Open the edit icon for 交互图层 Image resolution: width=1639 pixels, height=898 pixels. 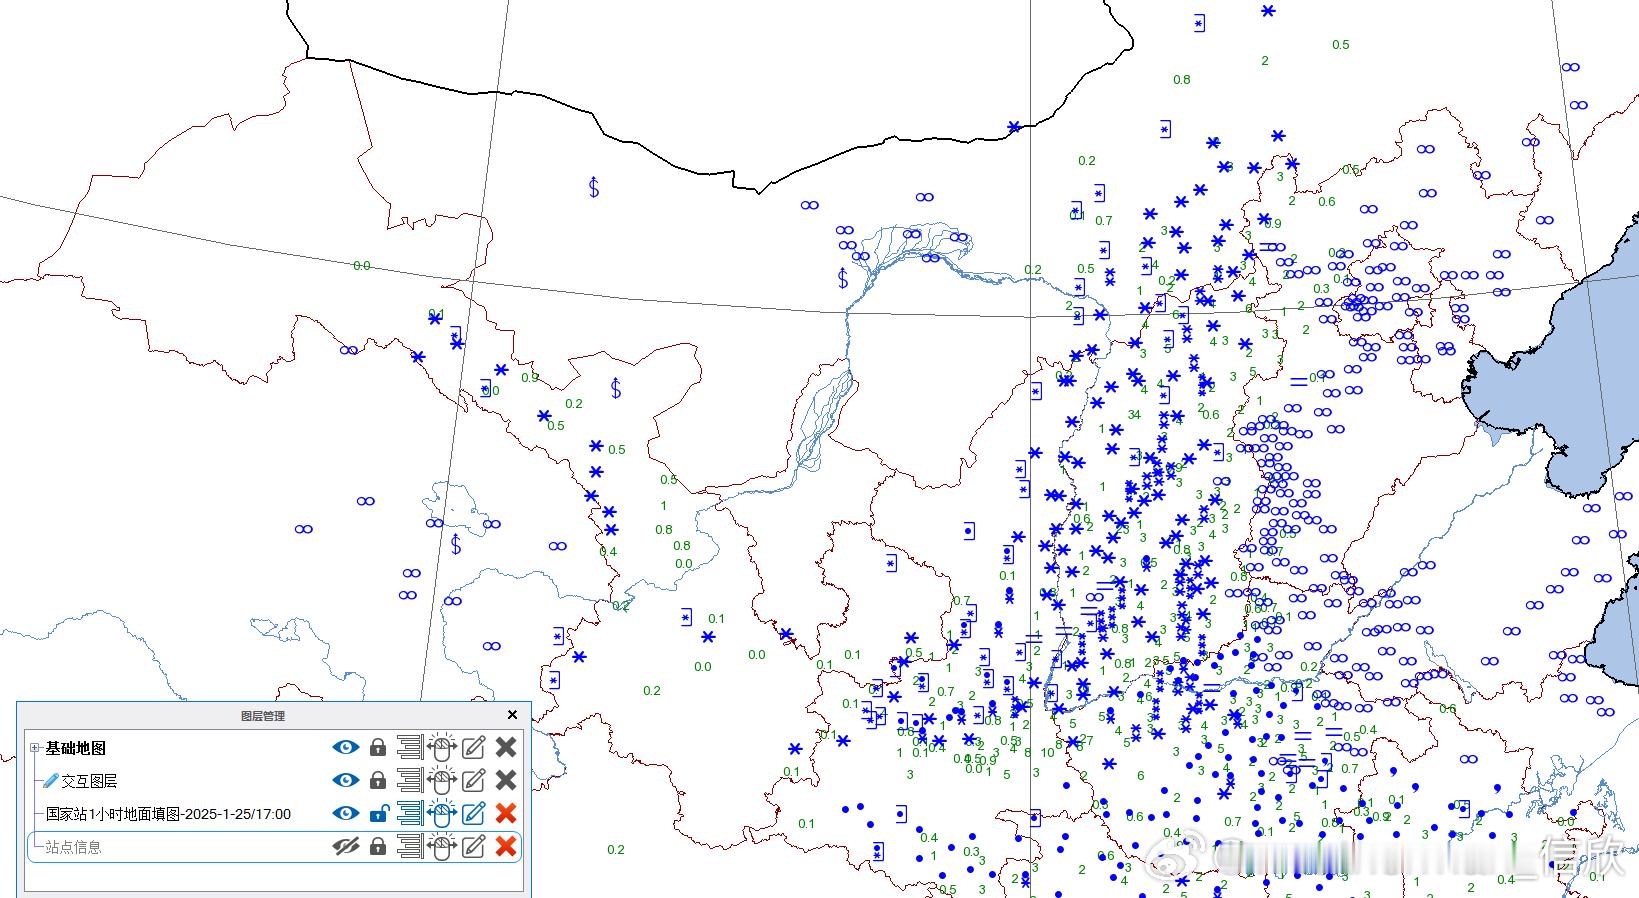[474, 780]
